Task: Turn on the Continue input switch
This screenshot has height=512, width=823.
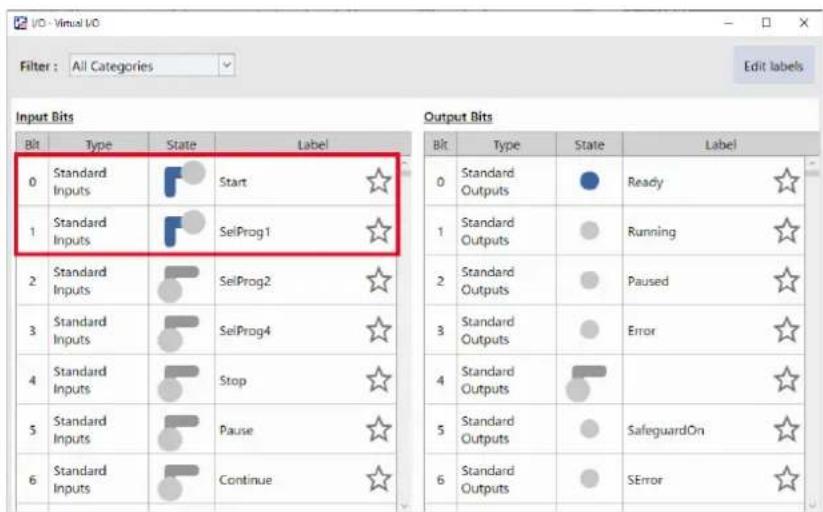Action: [178, 483]
